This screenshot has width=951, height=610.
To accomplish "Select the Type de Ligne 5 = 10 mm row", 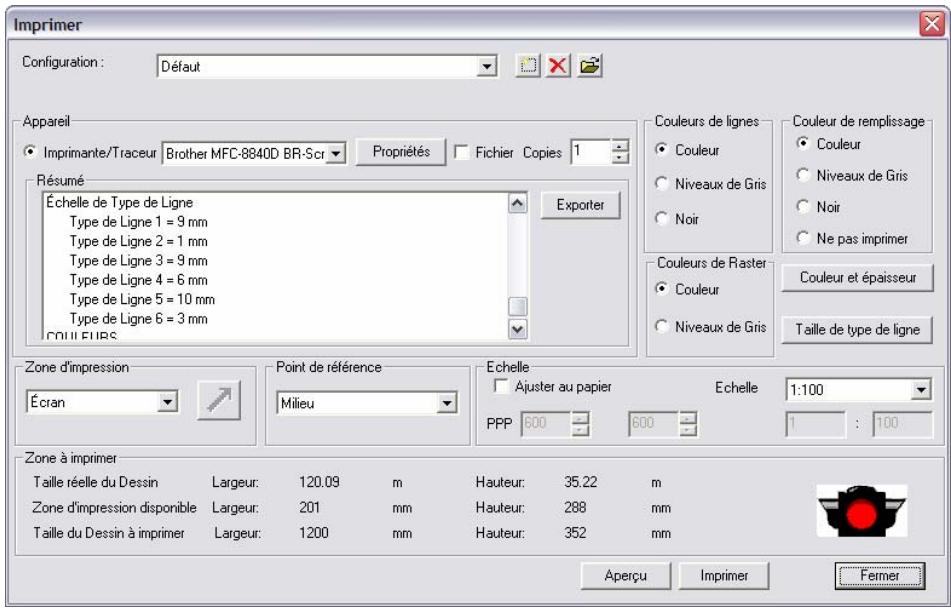I will pos(142,300).
